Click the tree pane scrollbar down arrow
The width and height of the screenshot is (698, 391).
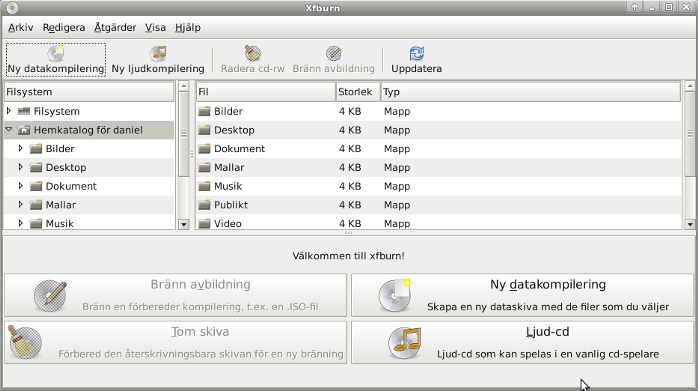pyautogui.click(x=183, y=224)
